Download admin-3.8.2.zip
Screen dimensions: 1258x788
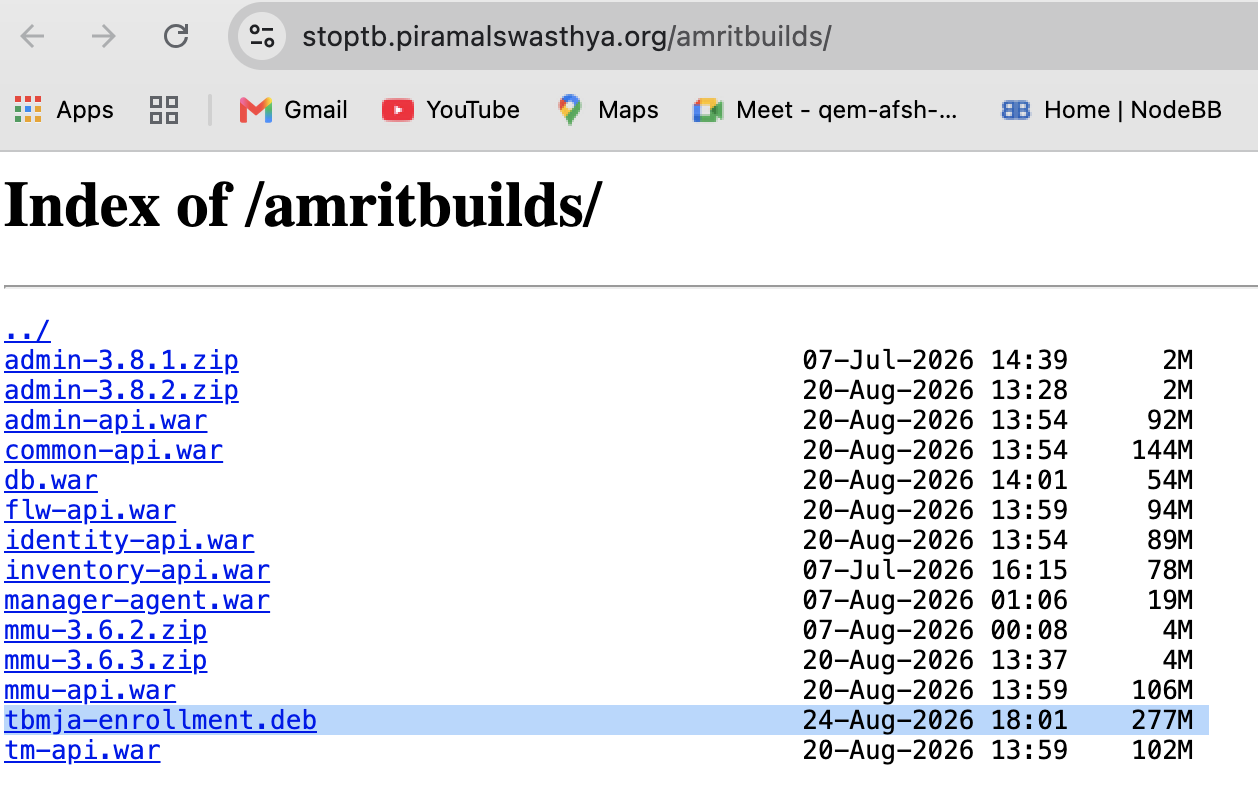(121, 389)
